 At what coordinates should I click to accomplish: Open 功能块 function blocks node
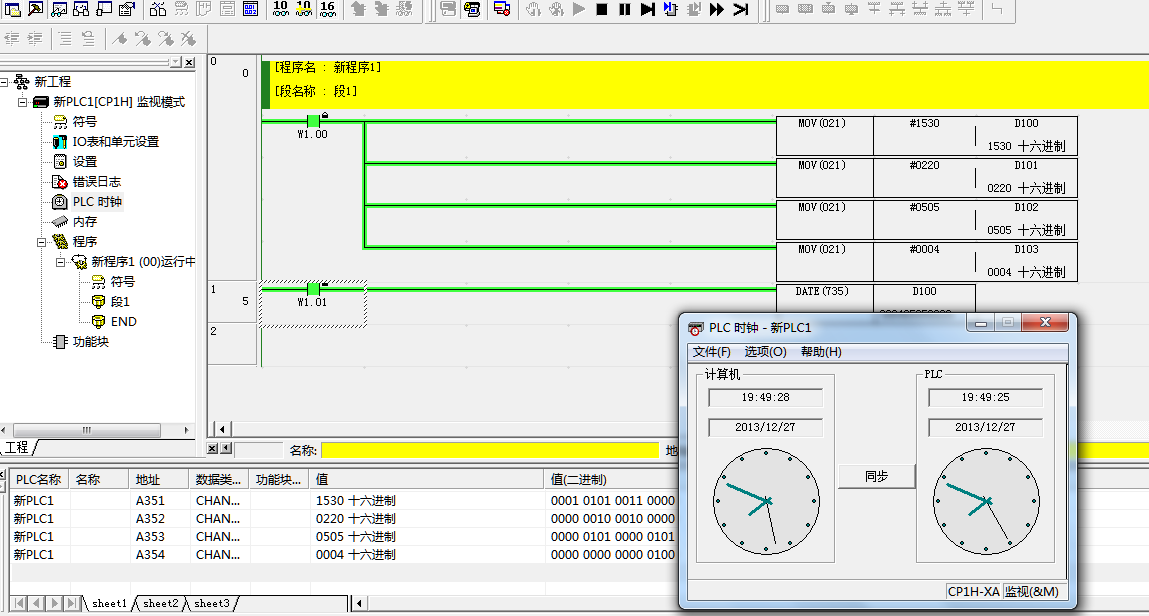[90, 342]
